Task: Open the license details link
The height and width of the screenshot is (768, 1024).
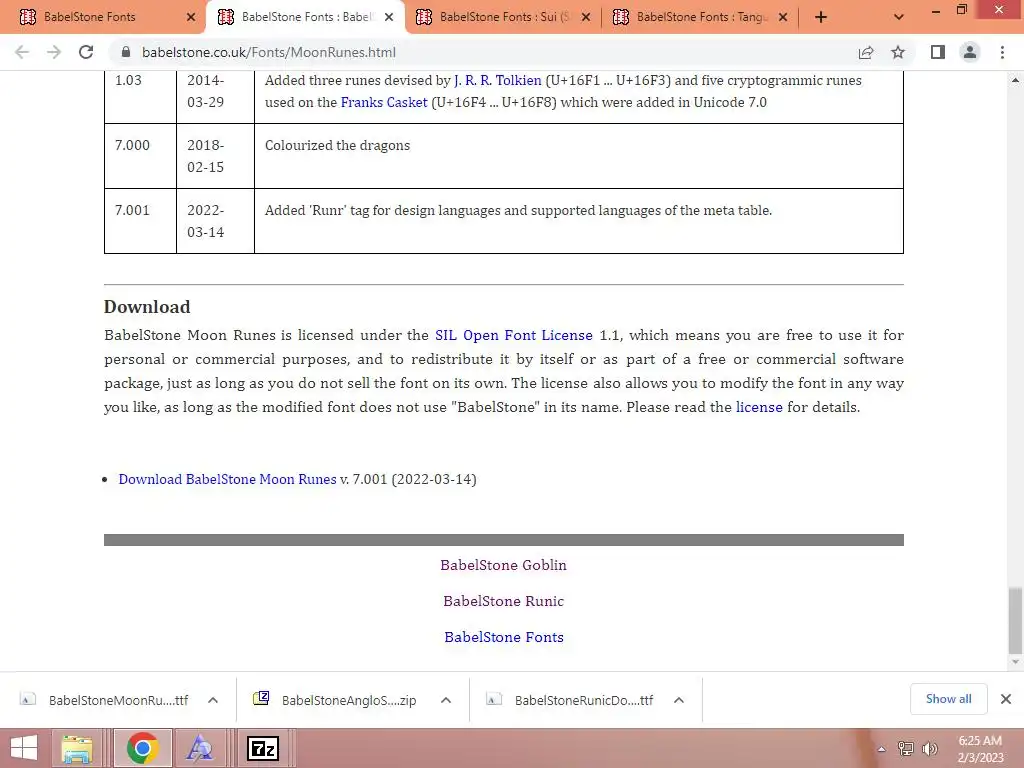Action: [x=759, y=407]
